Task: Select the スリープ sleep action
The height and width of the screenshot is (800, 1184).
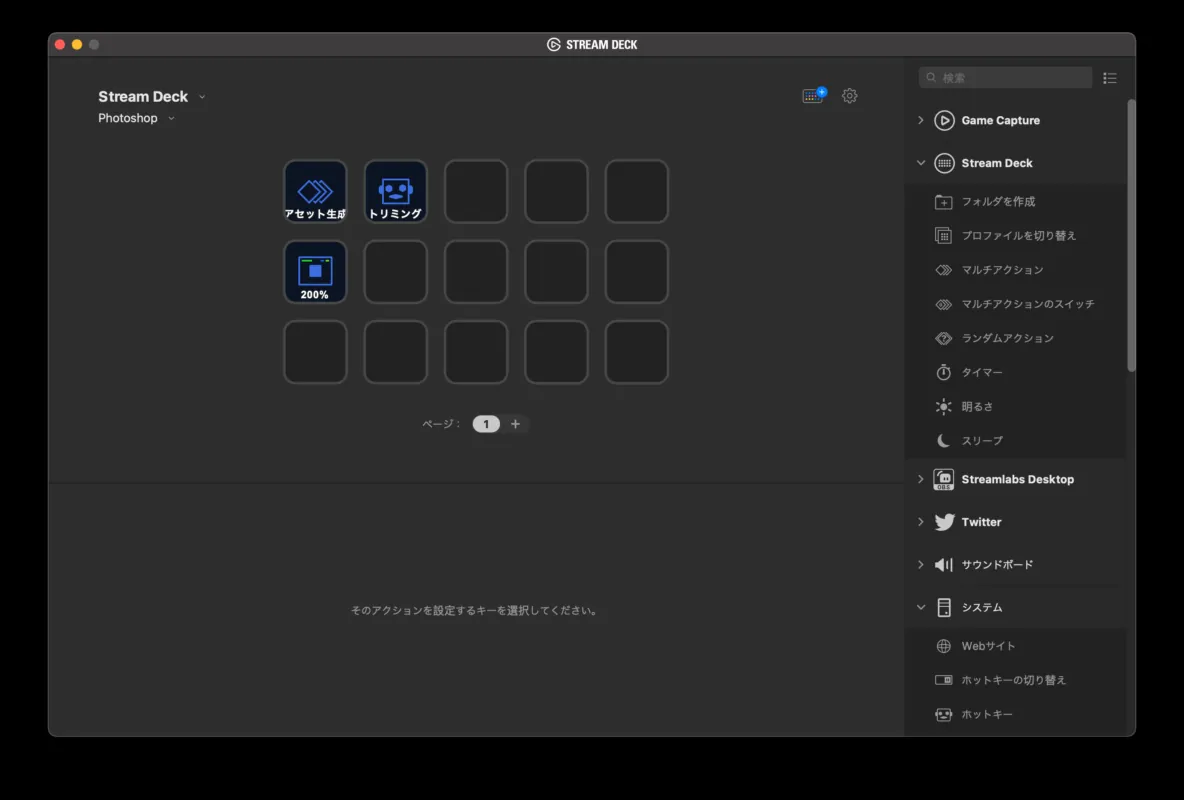Action: point(981,440)
